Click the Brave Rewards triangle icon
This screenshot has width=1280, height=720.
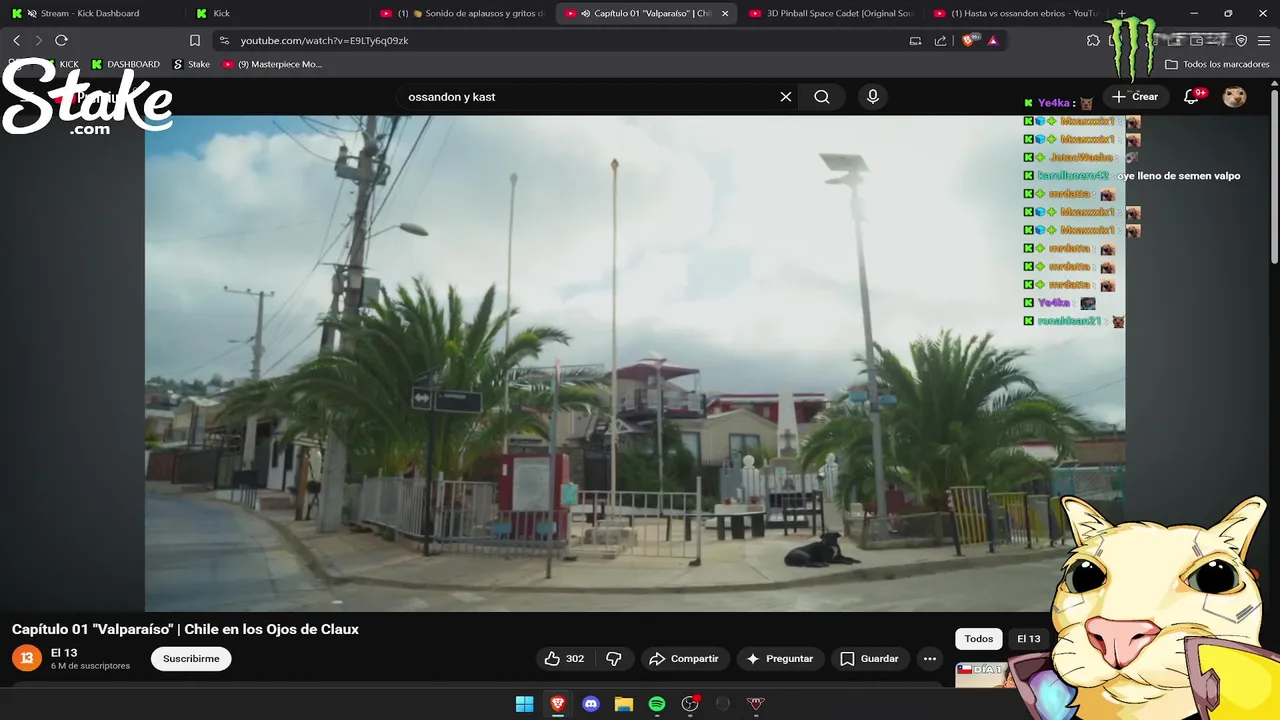click(993, 40)
